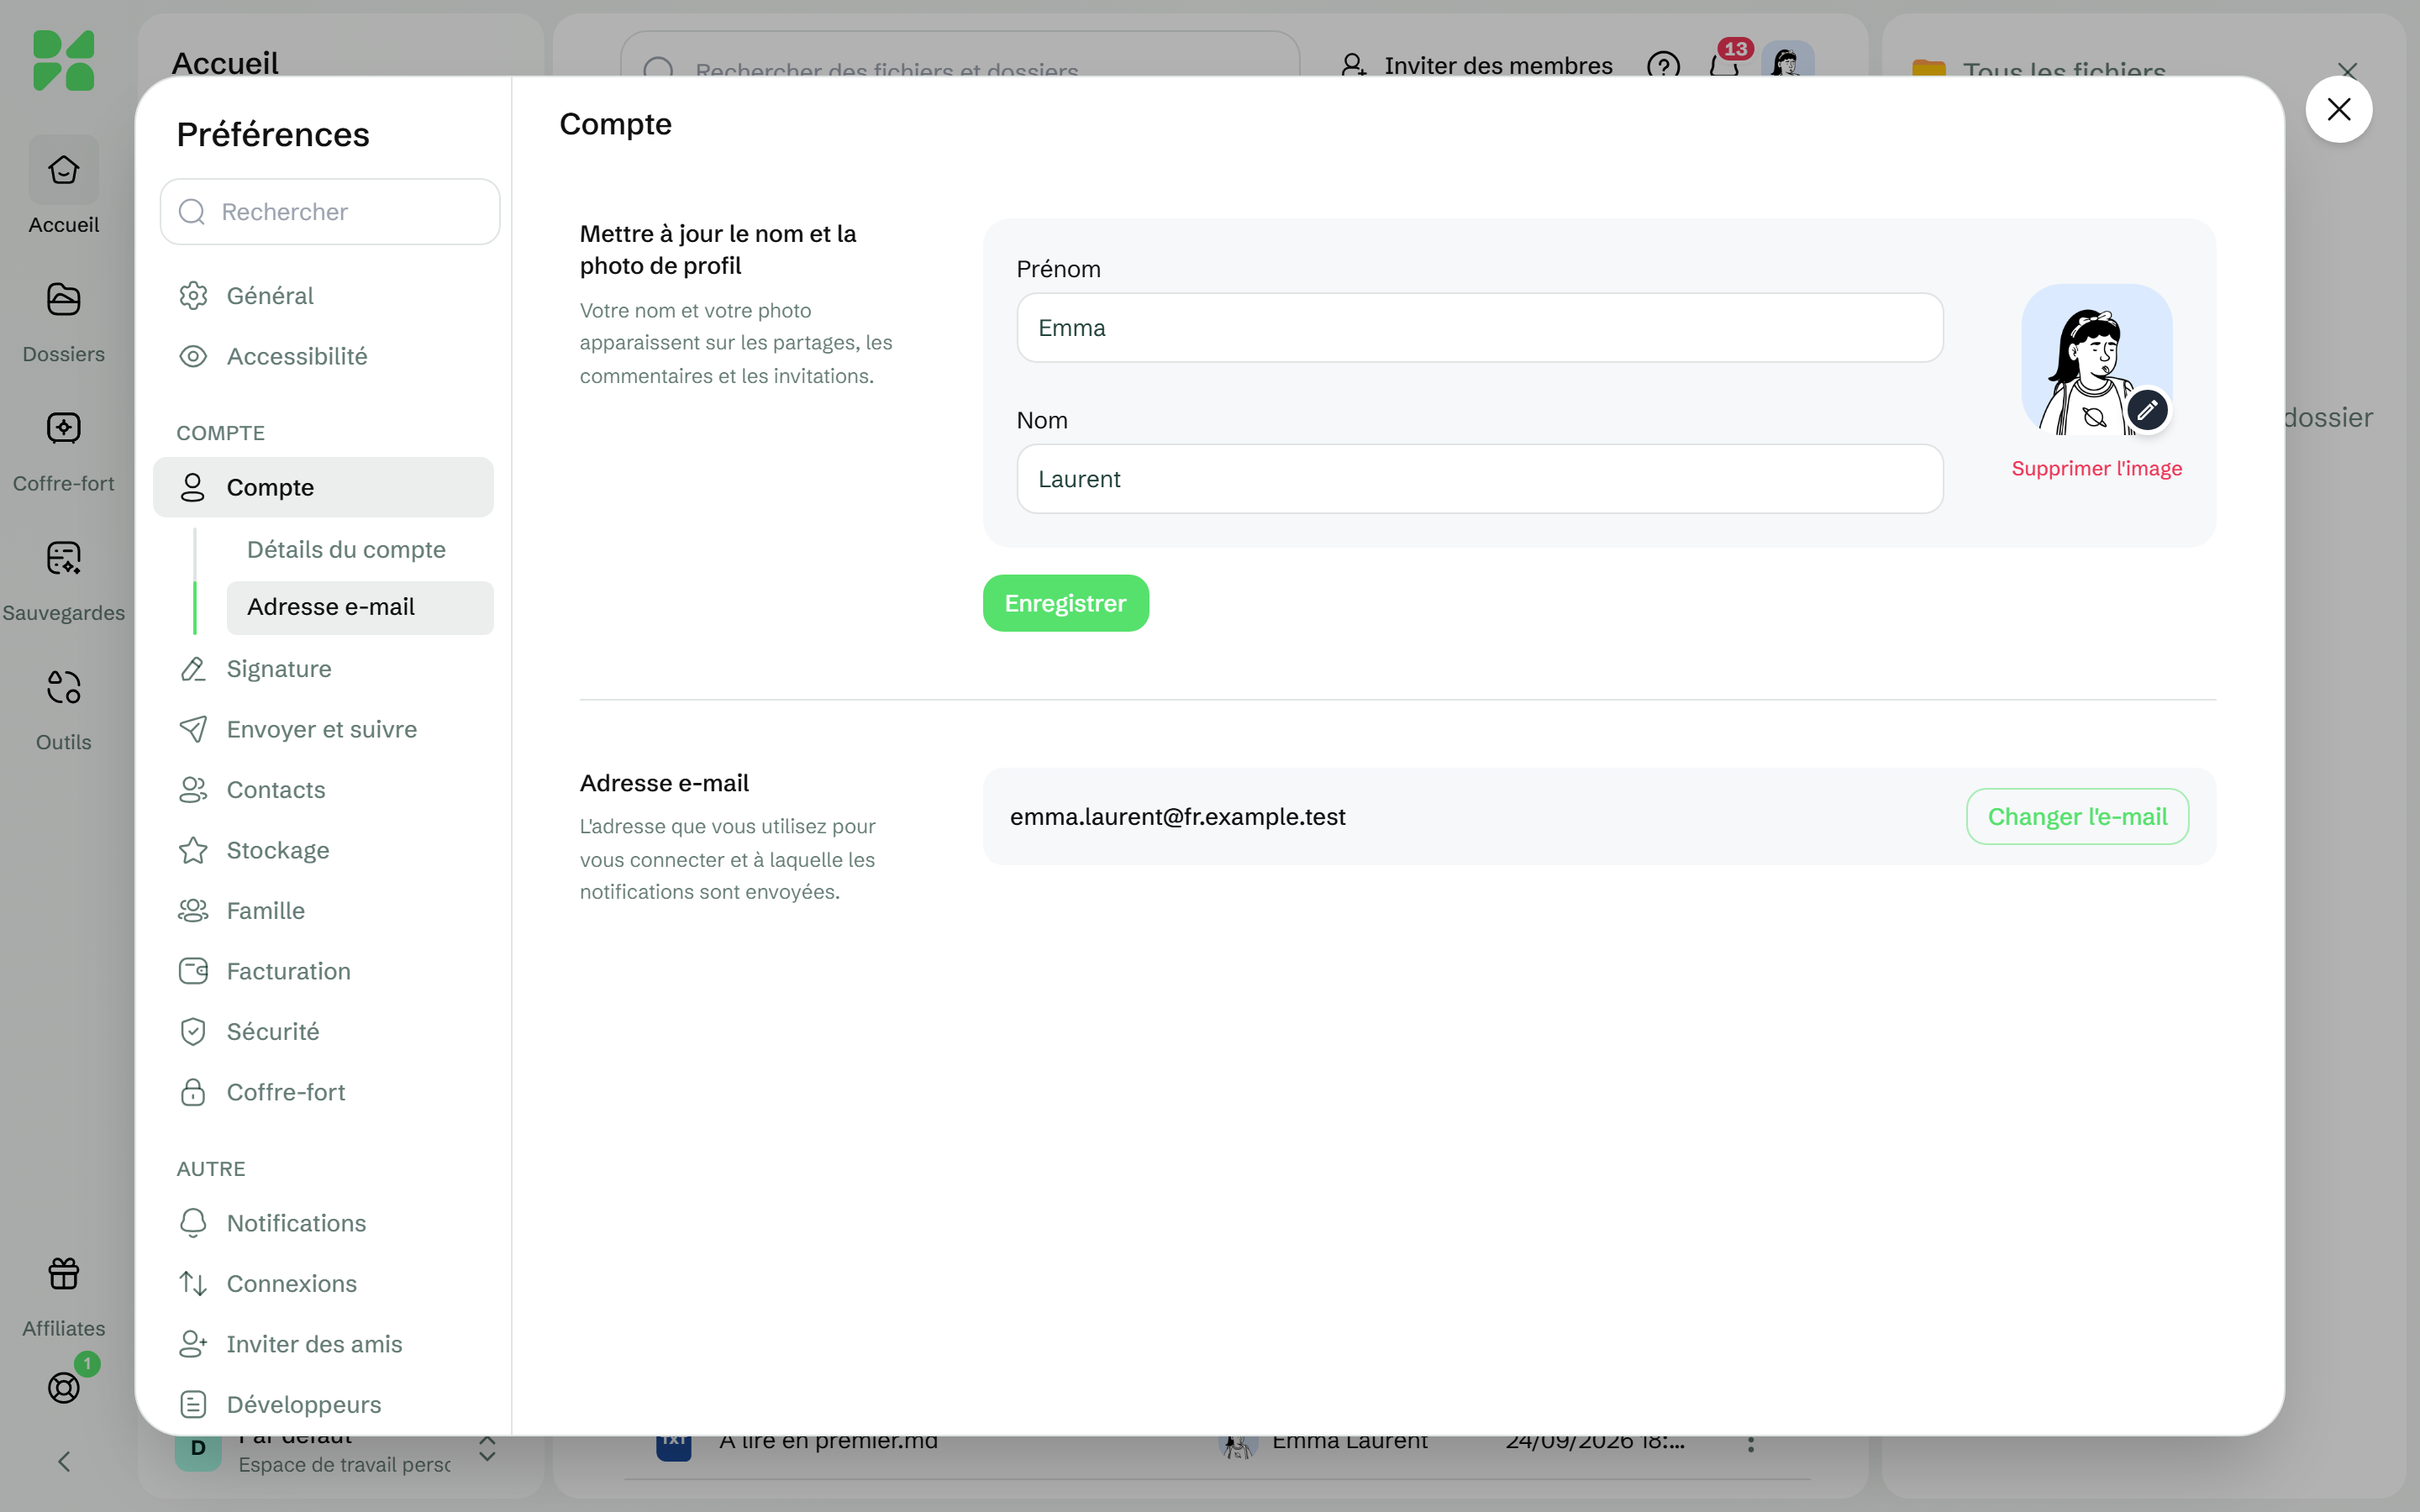The image size is (2420, 1512).
Task: Click the pencil edit icon on profile photo
Action: tap(2147, 410)
